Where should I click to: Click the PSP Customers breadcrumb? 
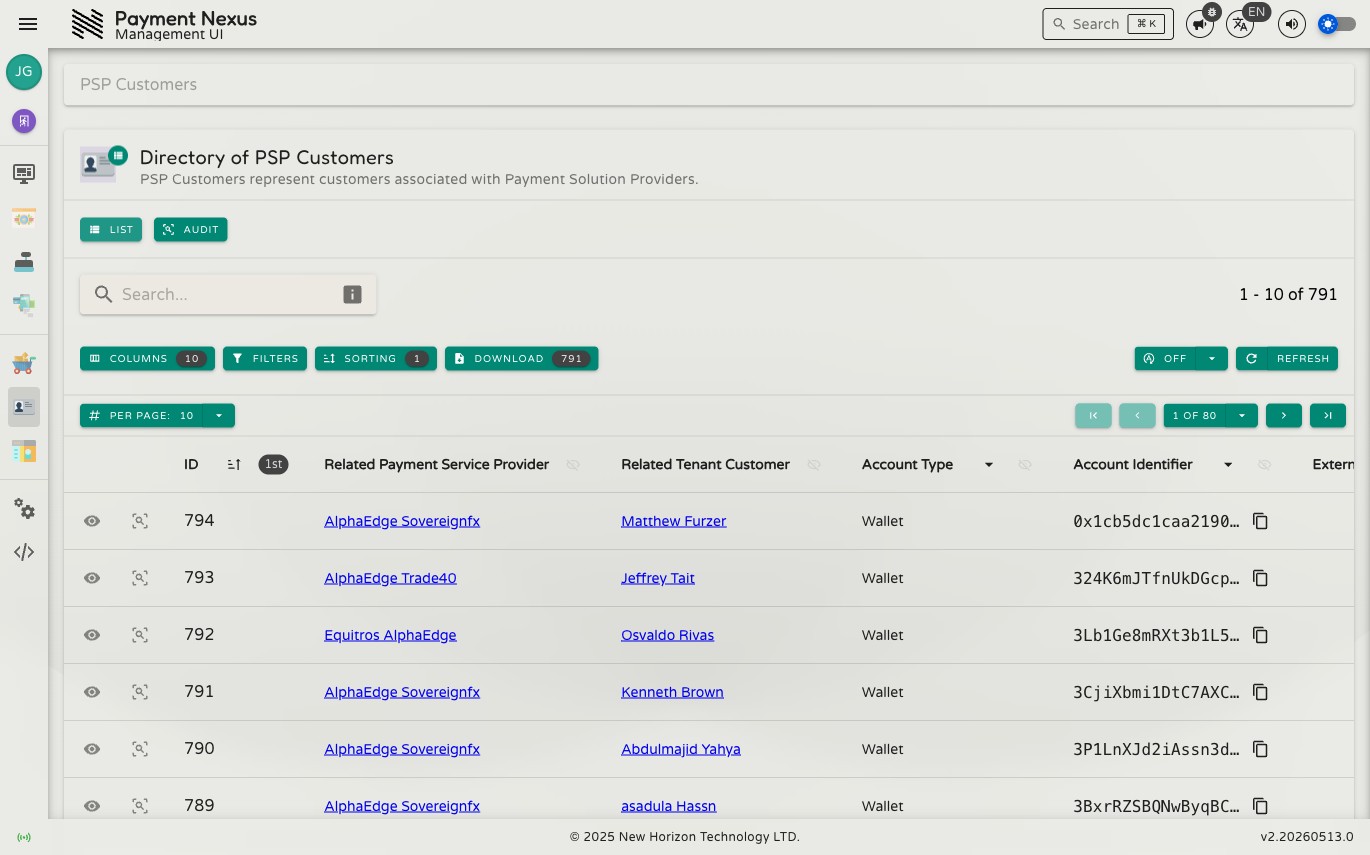(x=138, y=84)
